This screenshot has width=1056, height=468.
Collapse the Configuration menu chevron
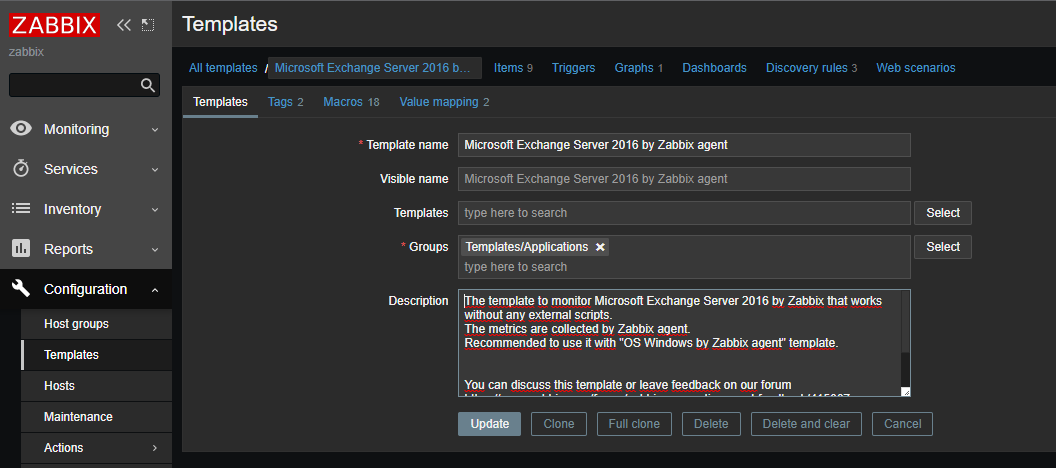pyautogui.click(x=155, y=290)
